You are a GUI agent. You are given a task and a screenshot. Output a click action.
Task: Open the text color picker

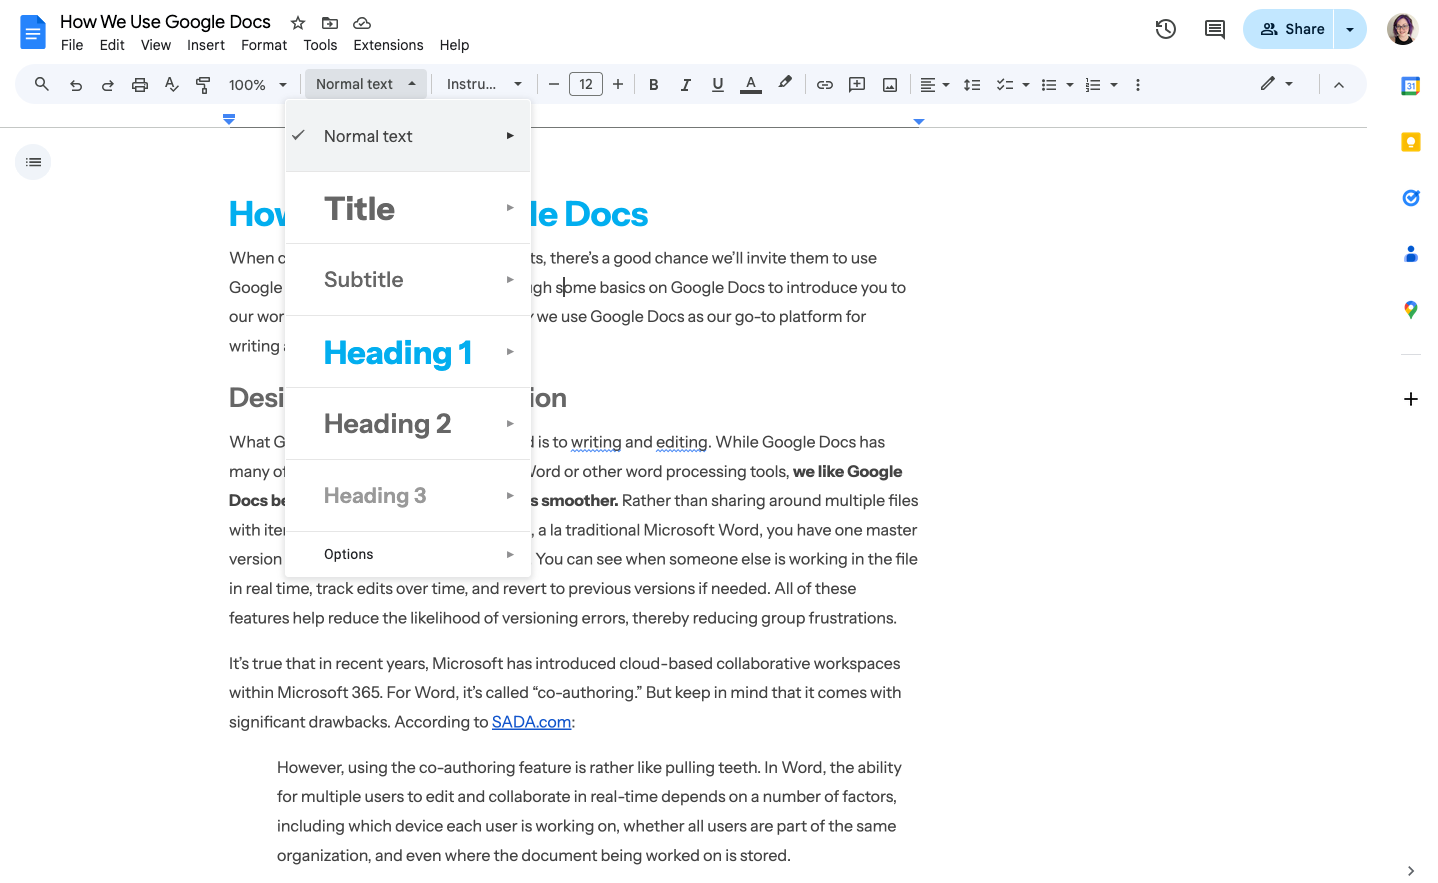pyautogui.click(x=751, y=85)
